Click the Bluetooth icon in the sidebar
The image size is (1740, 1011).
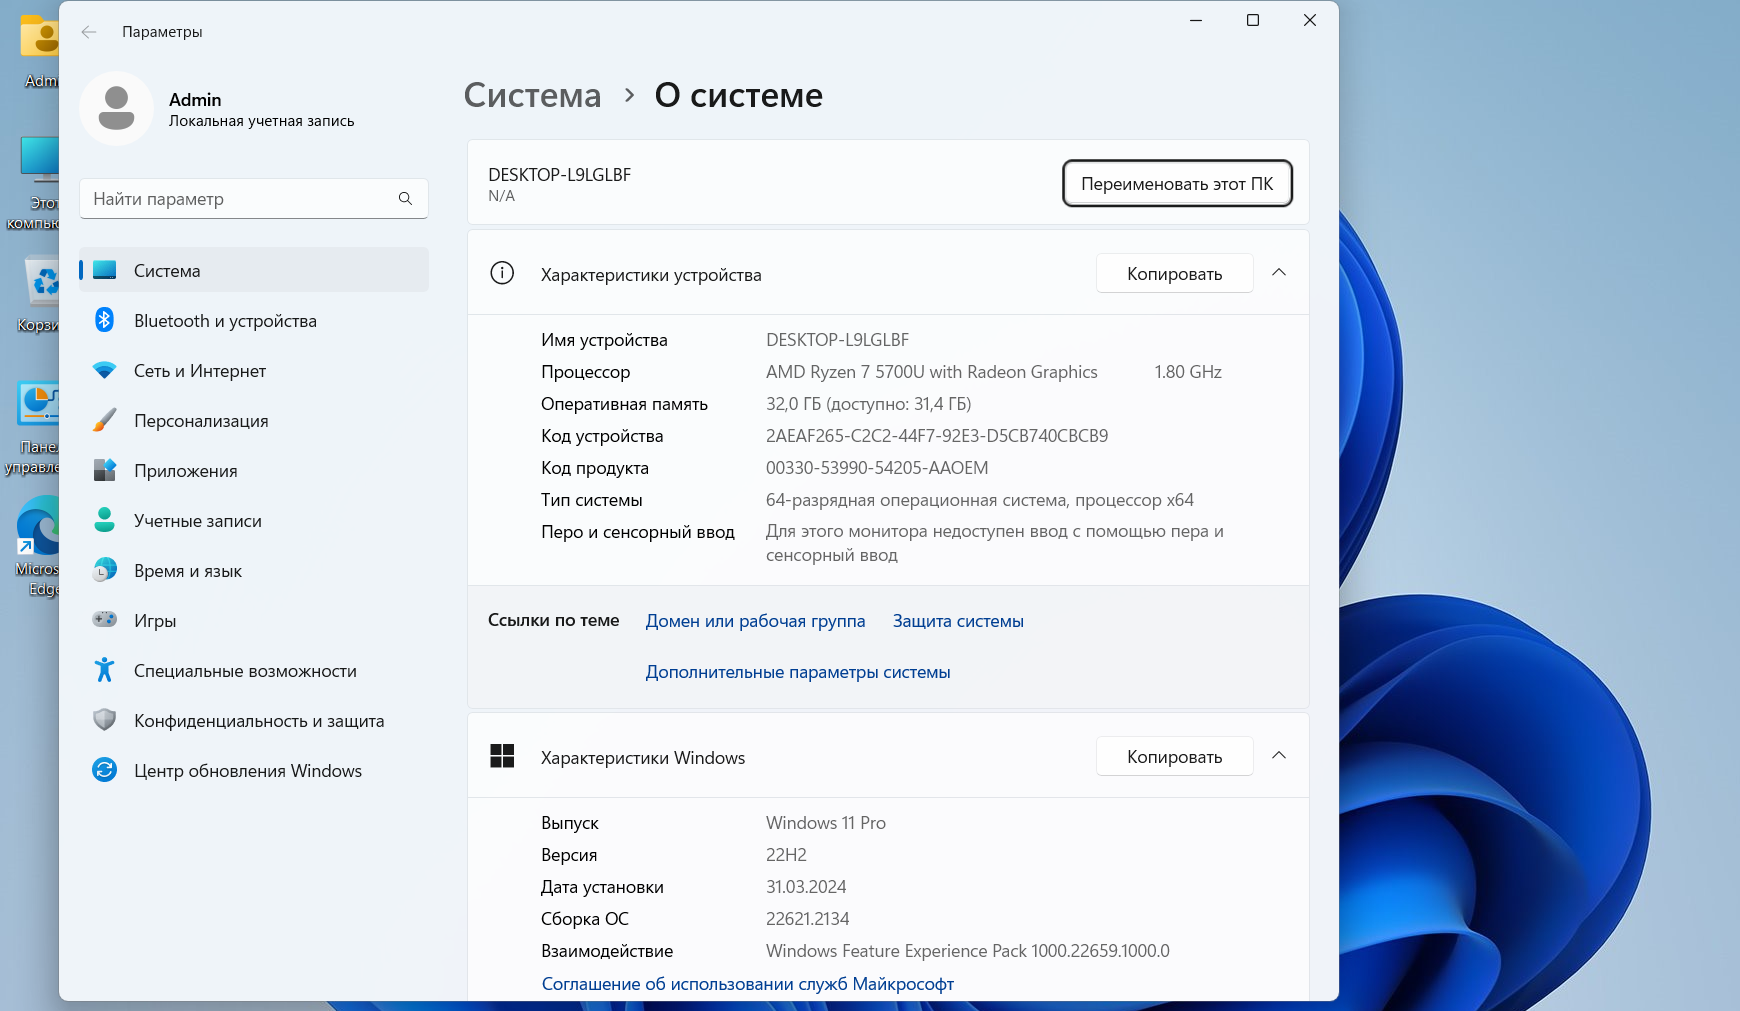point(104,320)
